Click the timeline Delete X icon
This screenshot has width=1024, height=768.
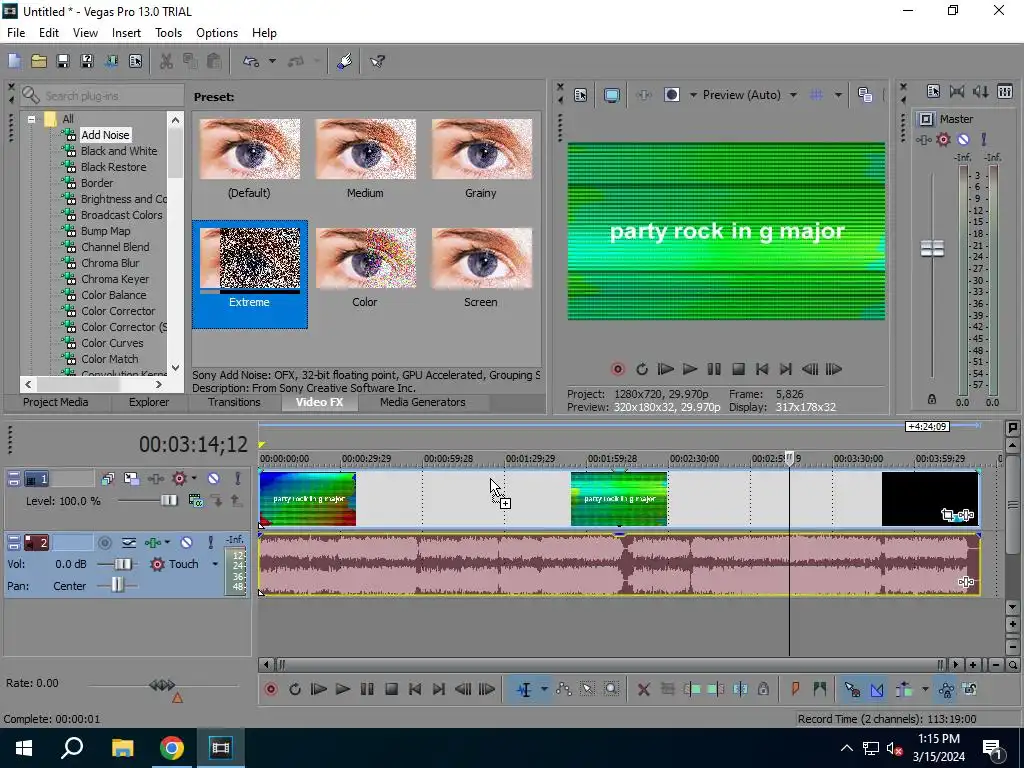pos(643,689)
